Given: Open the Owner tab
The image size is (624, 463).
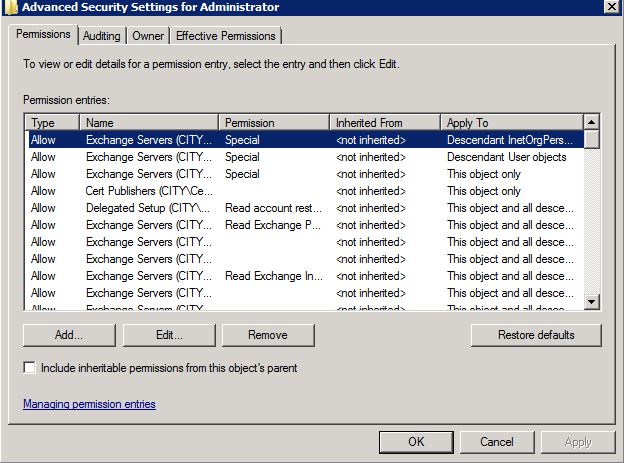Looking at the screenshot, I should tap(148, 36).
